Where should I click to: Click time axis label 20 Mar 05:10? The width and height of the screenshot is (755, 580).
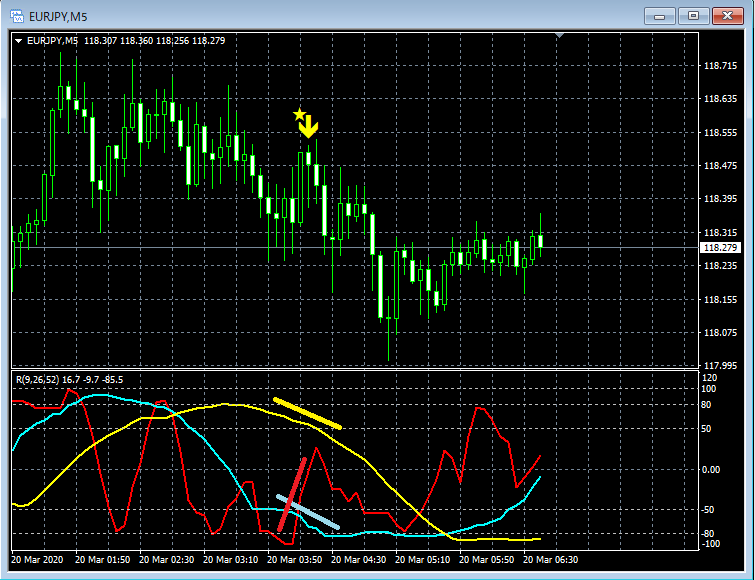pos(423,560)
